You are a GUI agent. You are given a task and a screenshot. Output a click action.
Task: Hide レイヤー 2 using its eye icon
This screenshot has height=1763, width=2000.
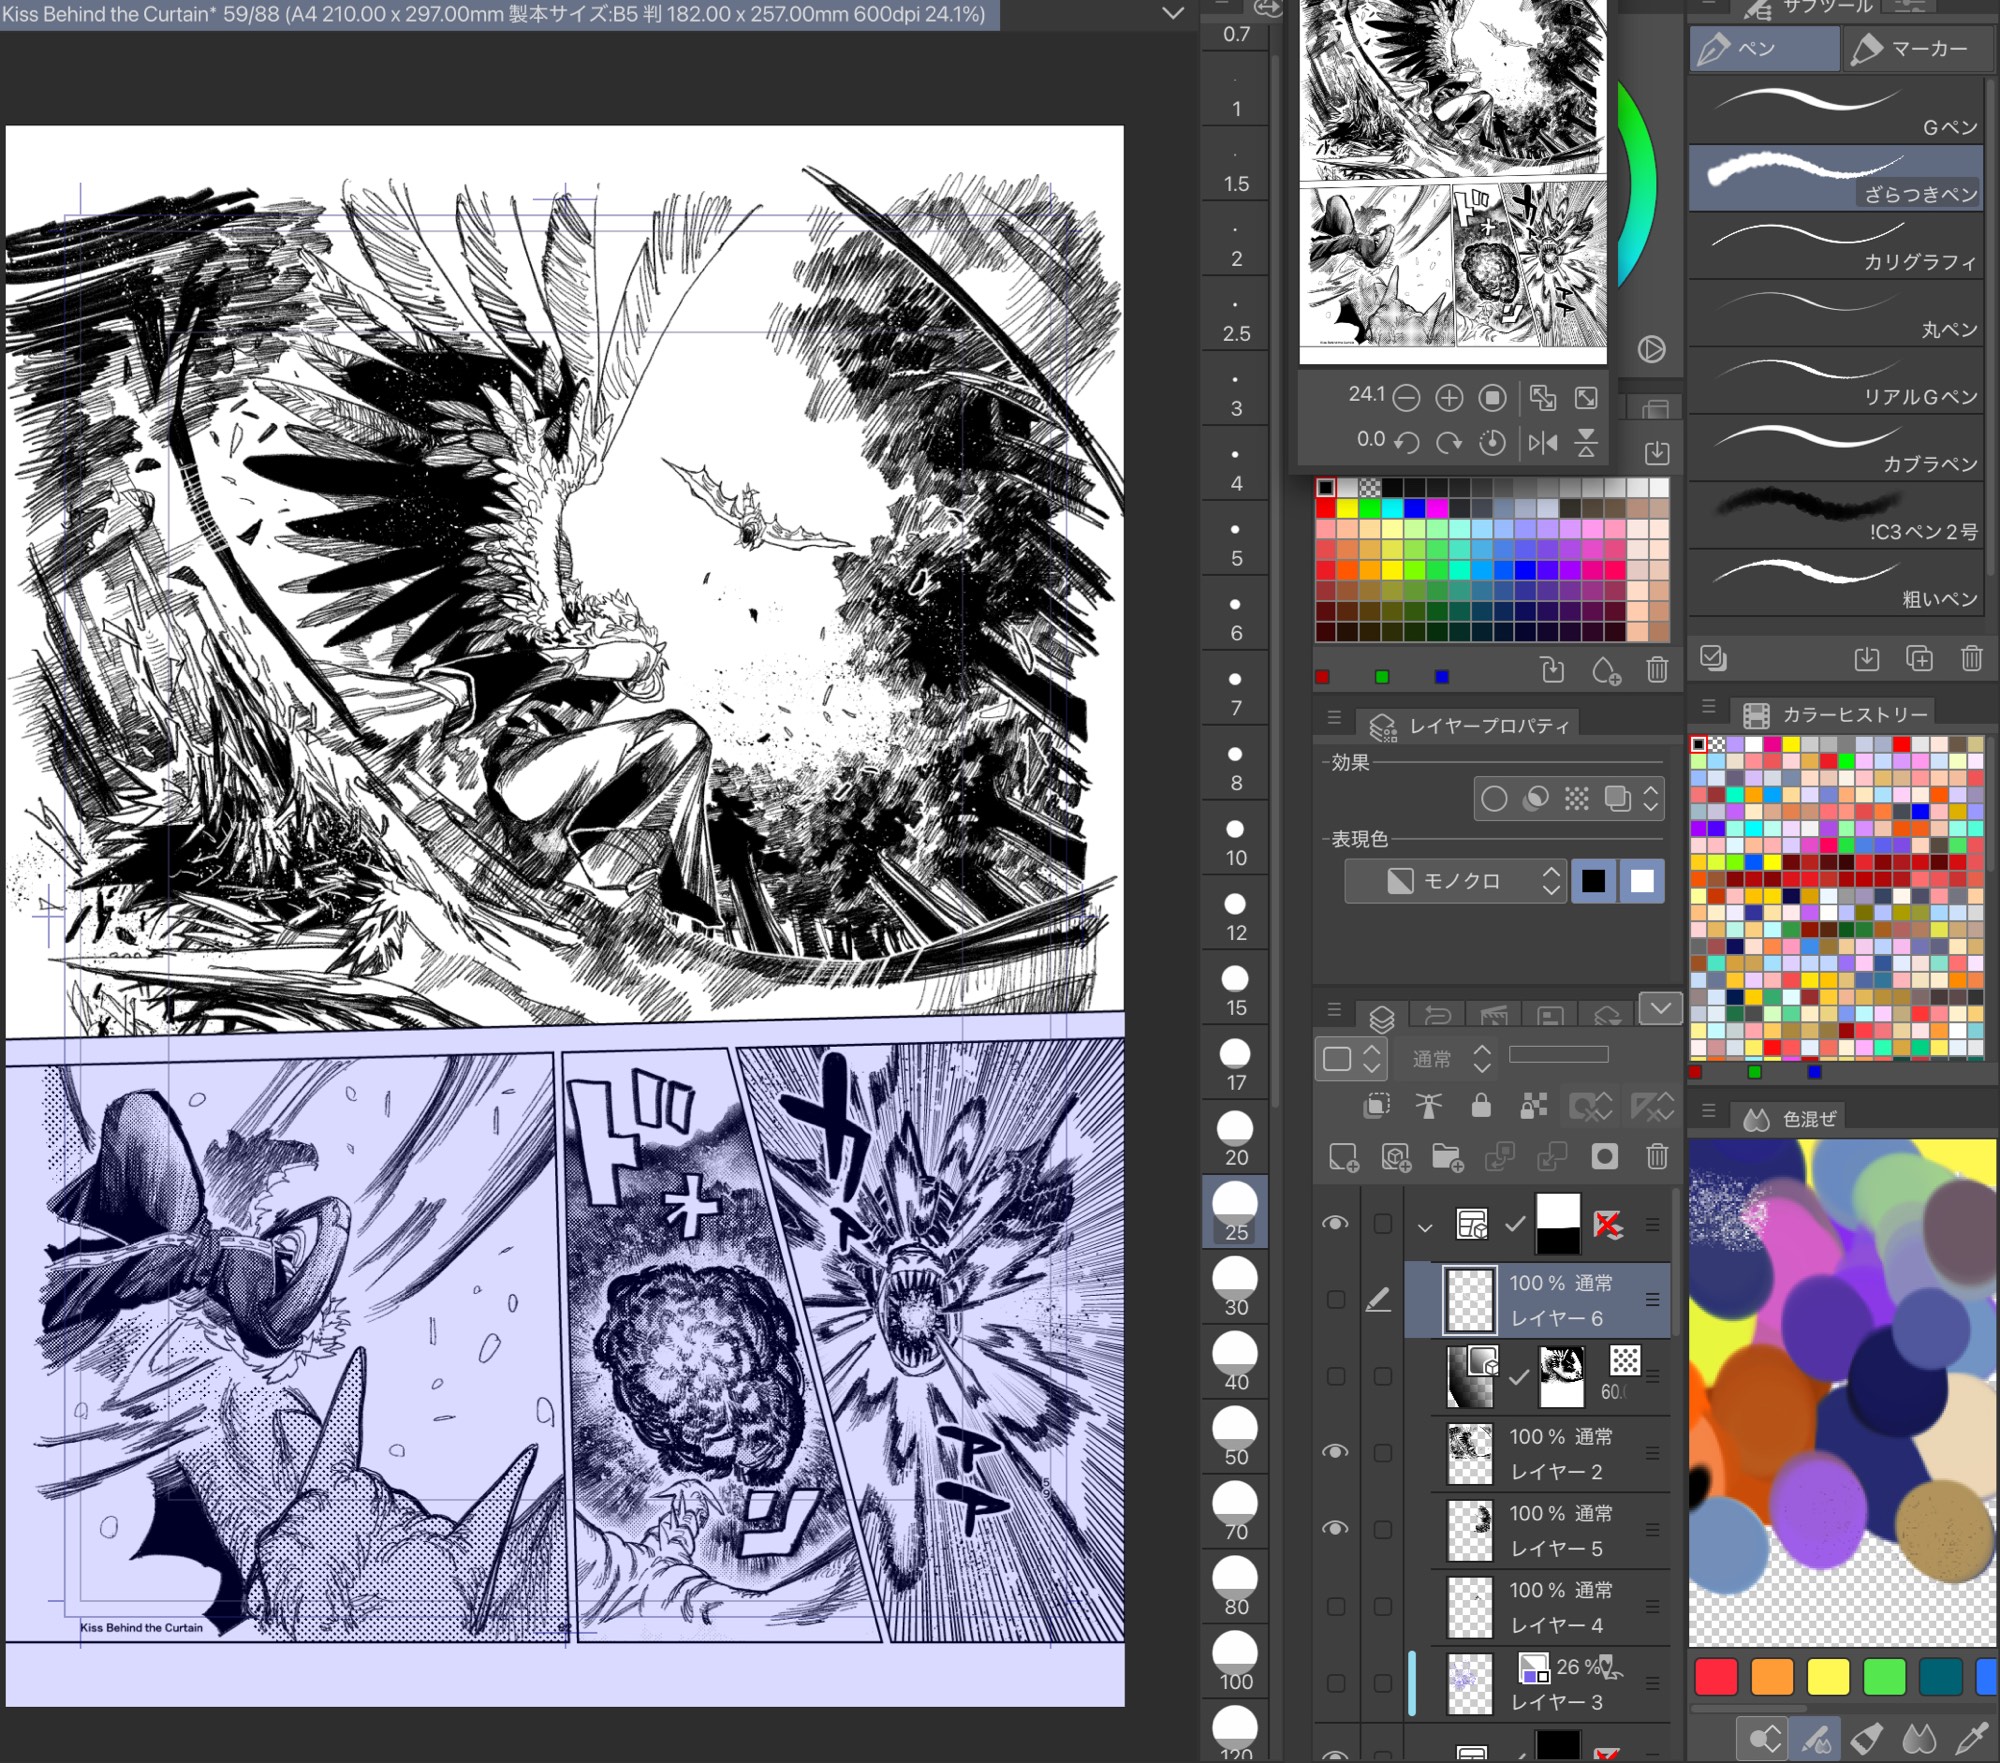click(x=1335, y=1452)
